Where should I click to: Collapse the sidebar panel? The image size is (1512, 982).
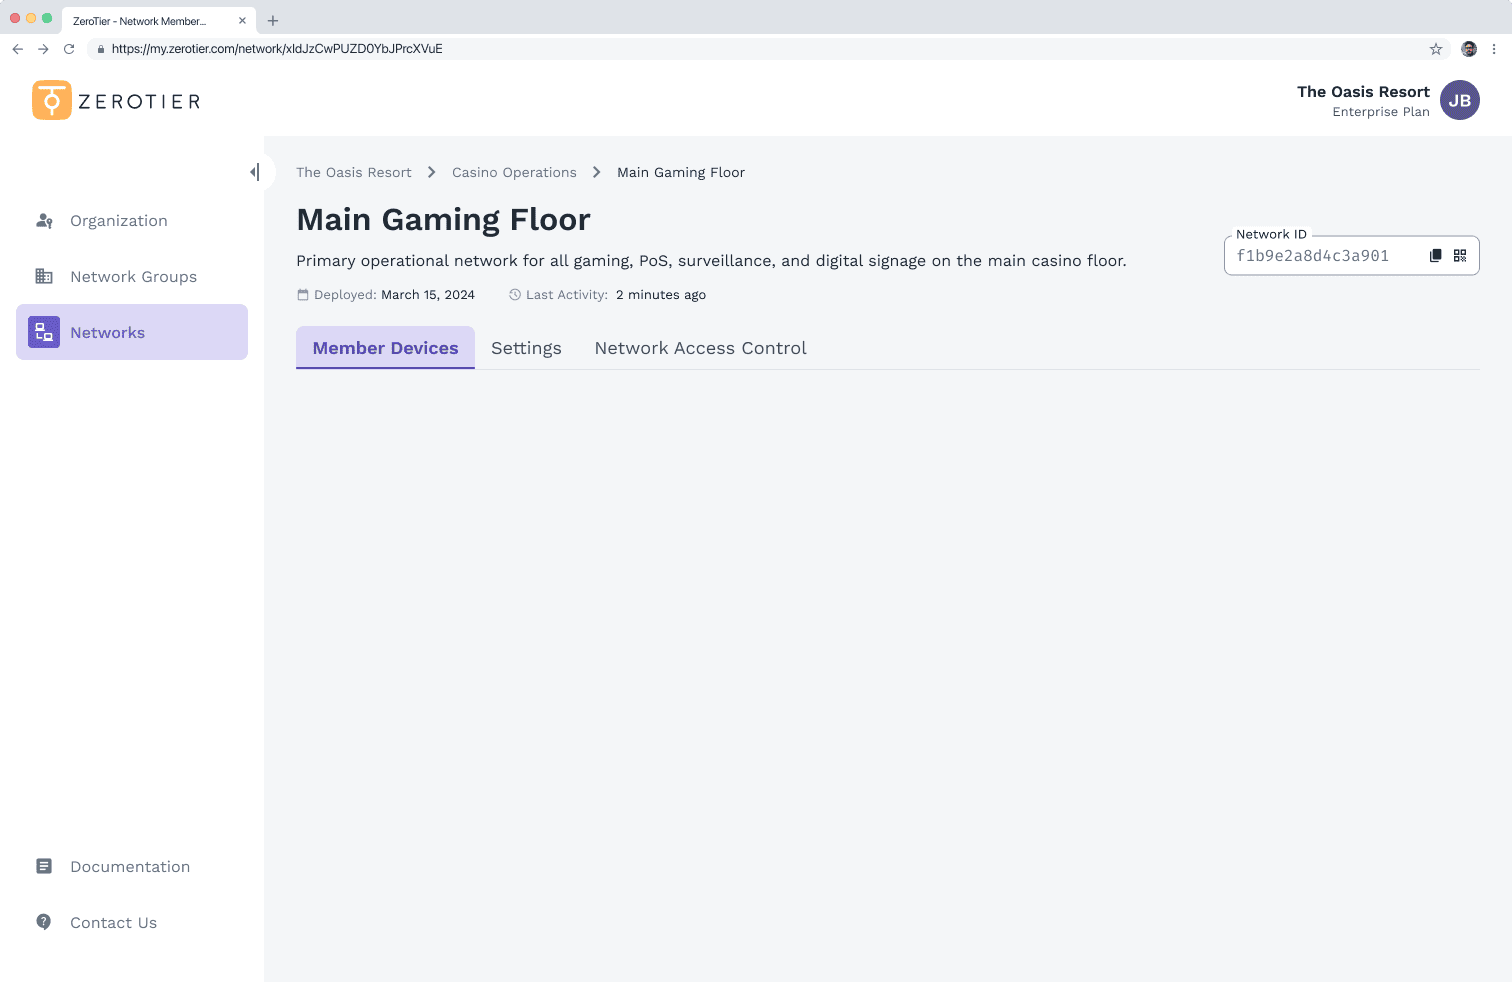point(255,172)
